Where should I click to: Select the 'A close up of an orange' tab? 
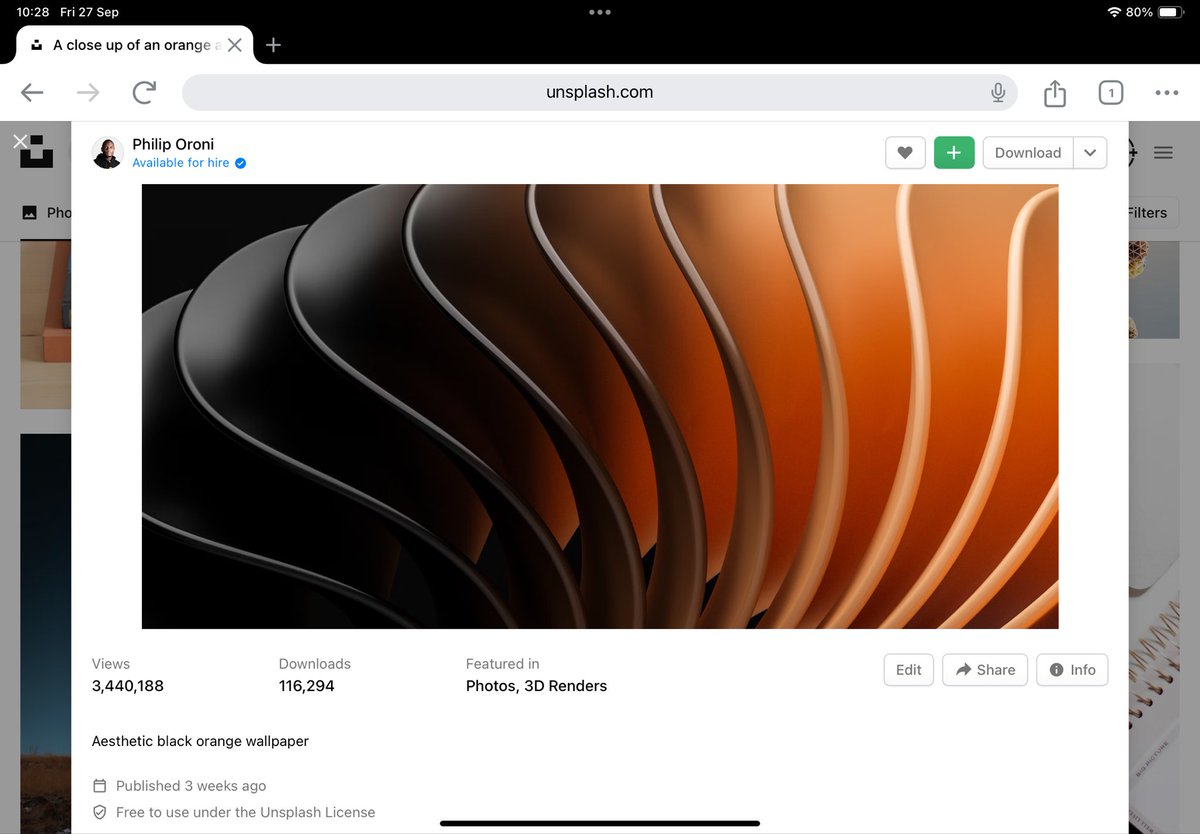pos(134,45)
